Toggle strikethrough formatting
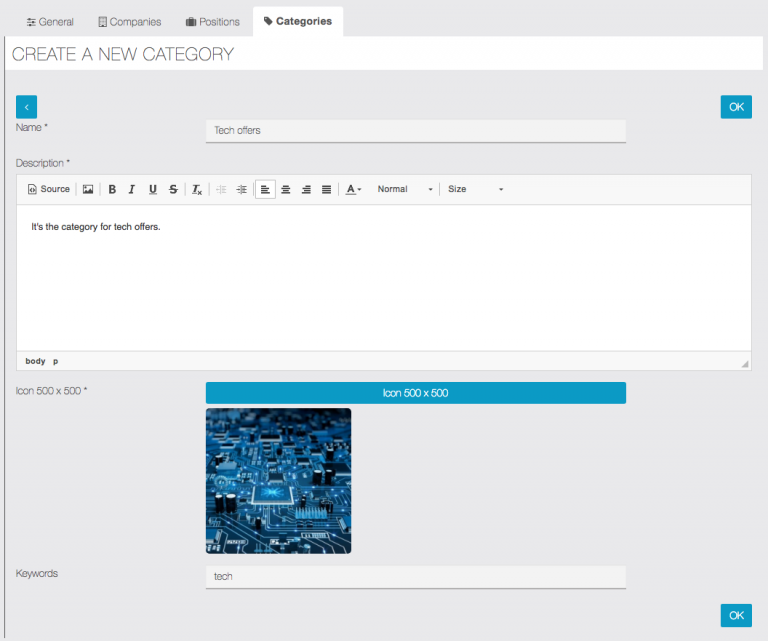The image size is (768, 641). point(173,189)
